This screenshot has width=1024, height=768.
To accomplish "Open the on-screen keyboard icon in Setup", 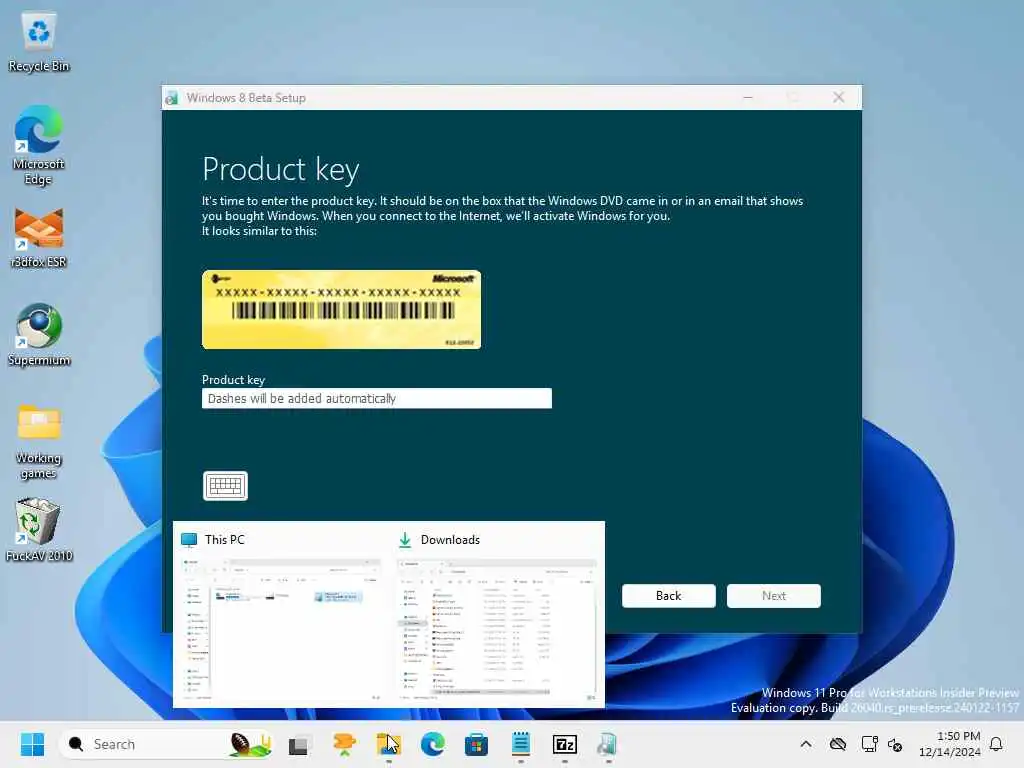I will 225,486.
